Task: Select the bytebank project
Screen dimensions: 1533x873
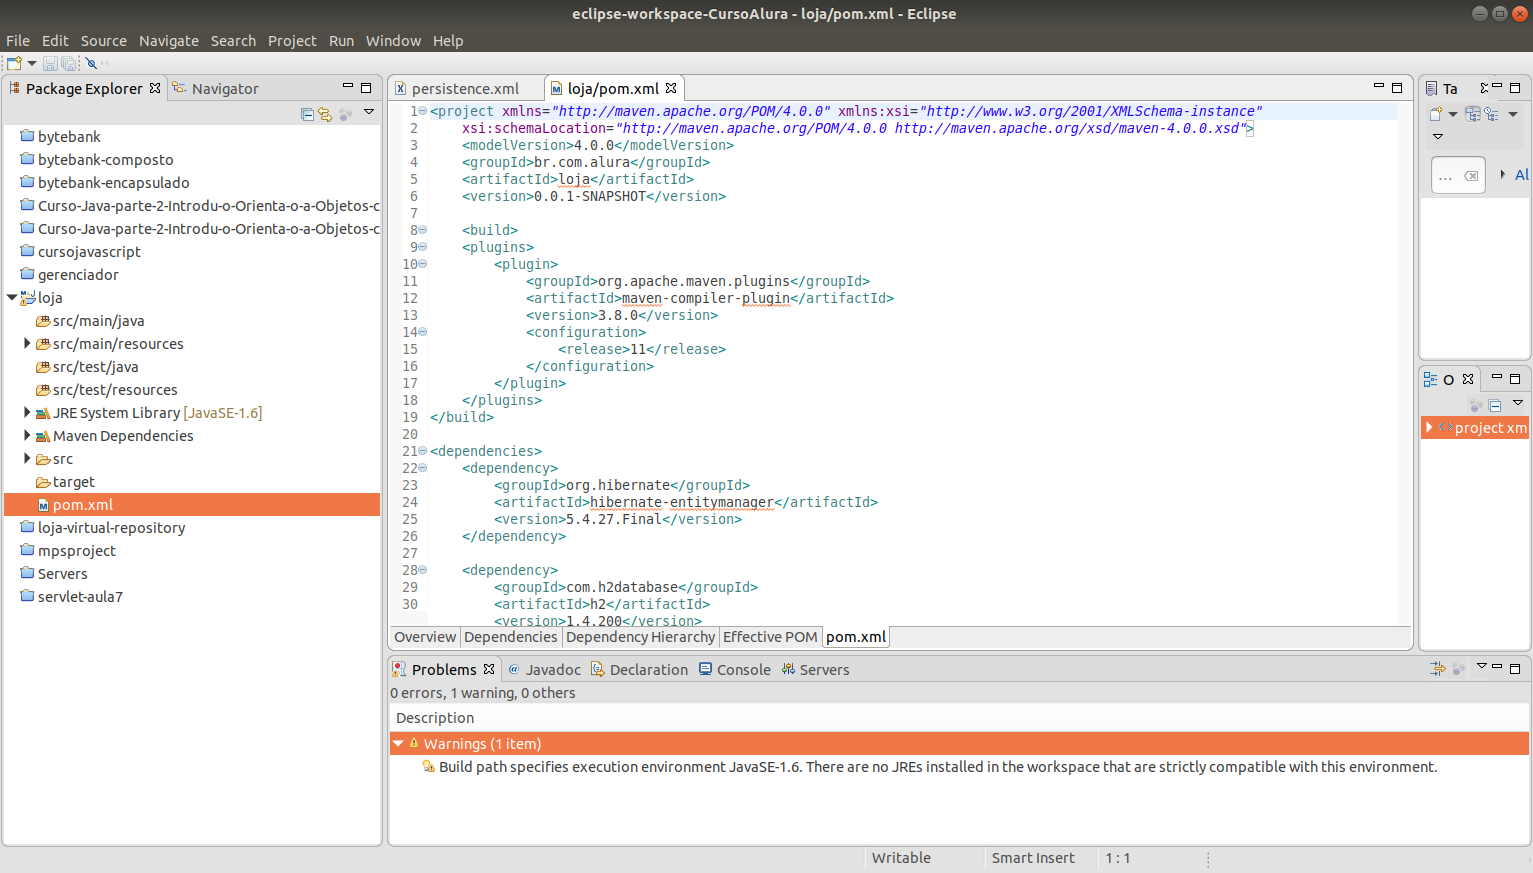Action: click(x=61, y=136)
